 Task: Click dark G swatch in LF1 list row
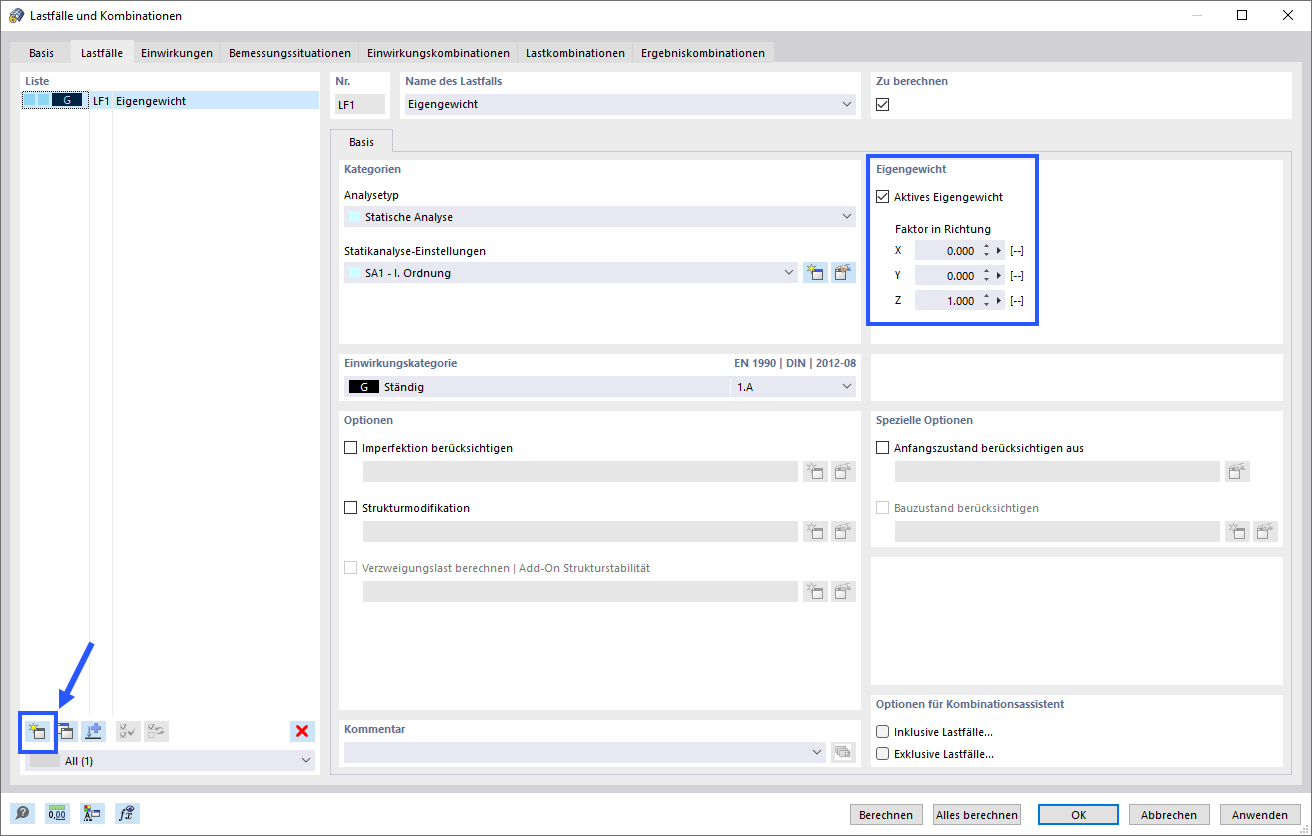(67, 101)
